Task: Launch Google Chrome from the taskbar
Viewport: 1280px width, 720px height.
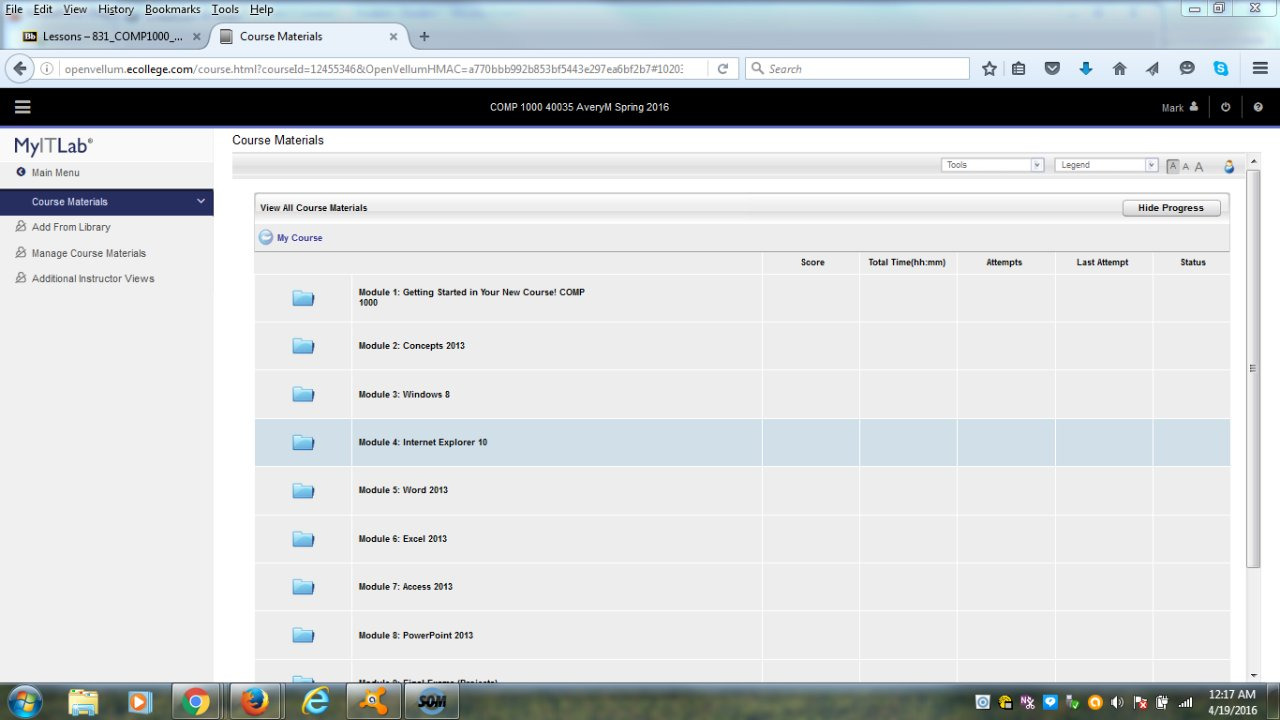Action: pyautogui.click(x=196, y=702)
